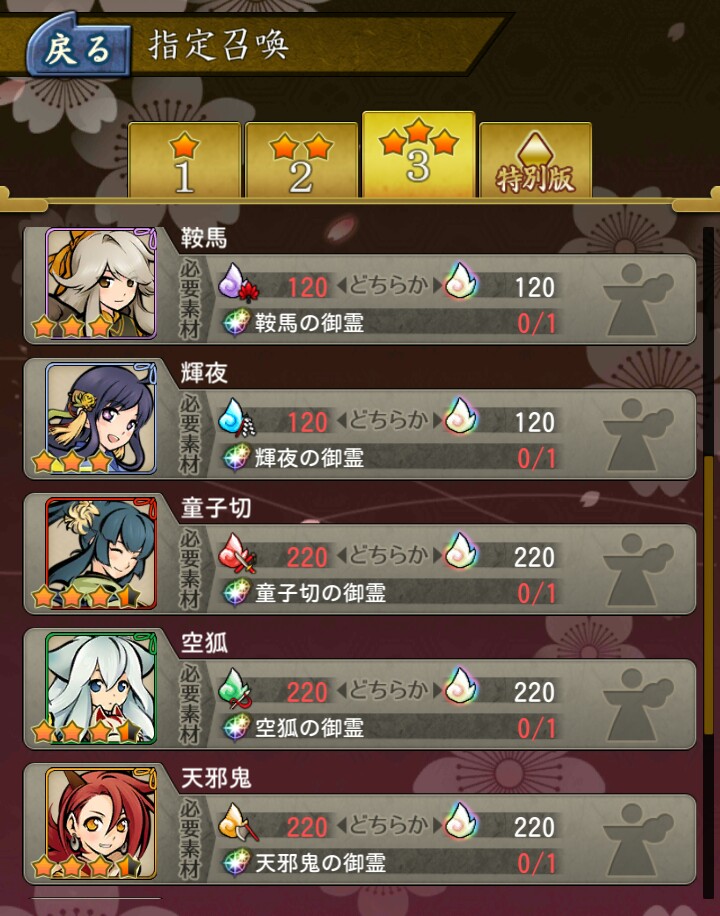Tap the 戻る back button
The width and height of the screenshot is (720, 916).
click(x=79, y=49)
